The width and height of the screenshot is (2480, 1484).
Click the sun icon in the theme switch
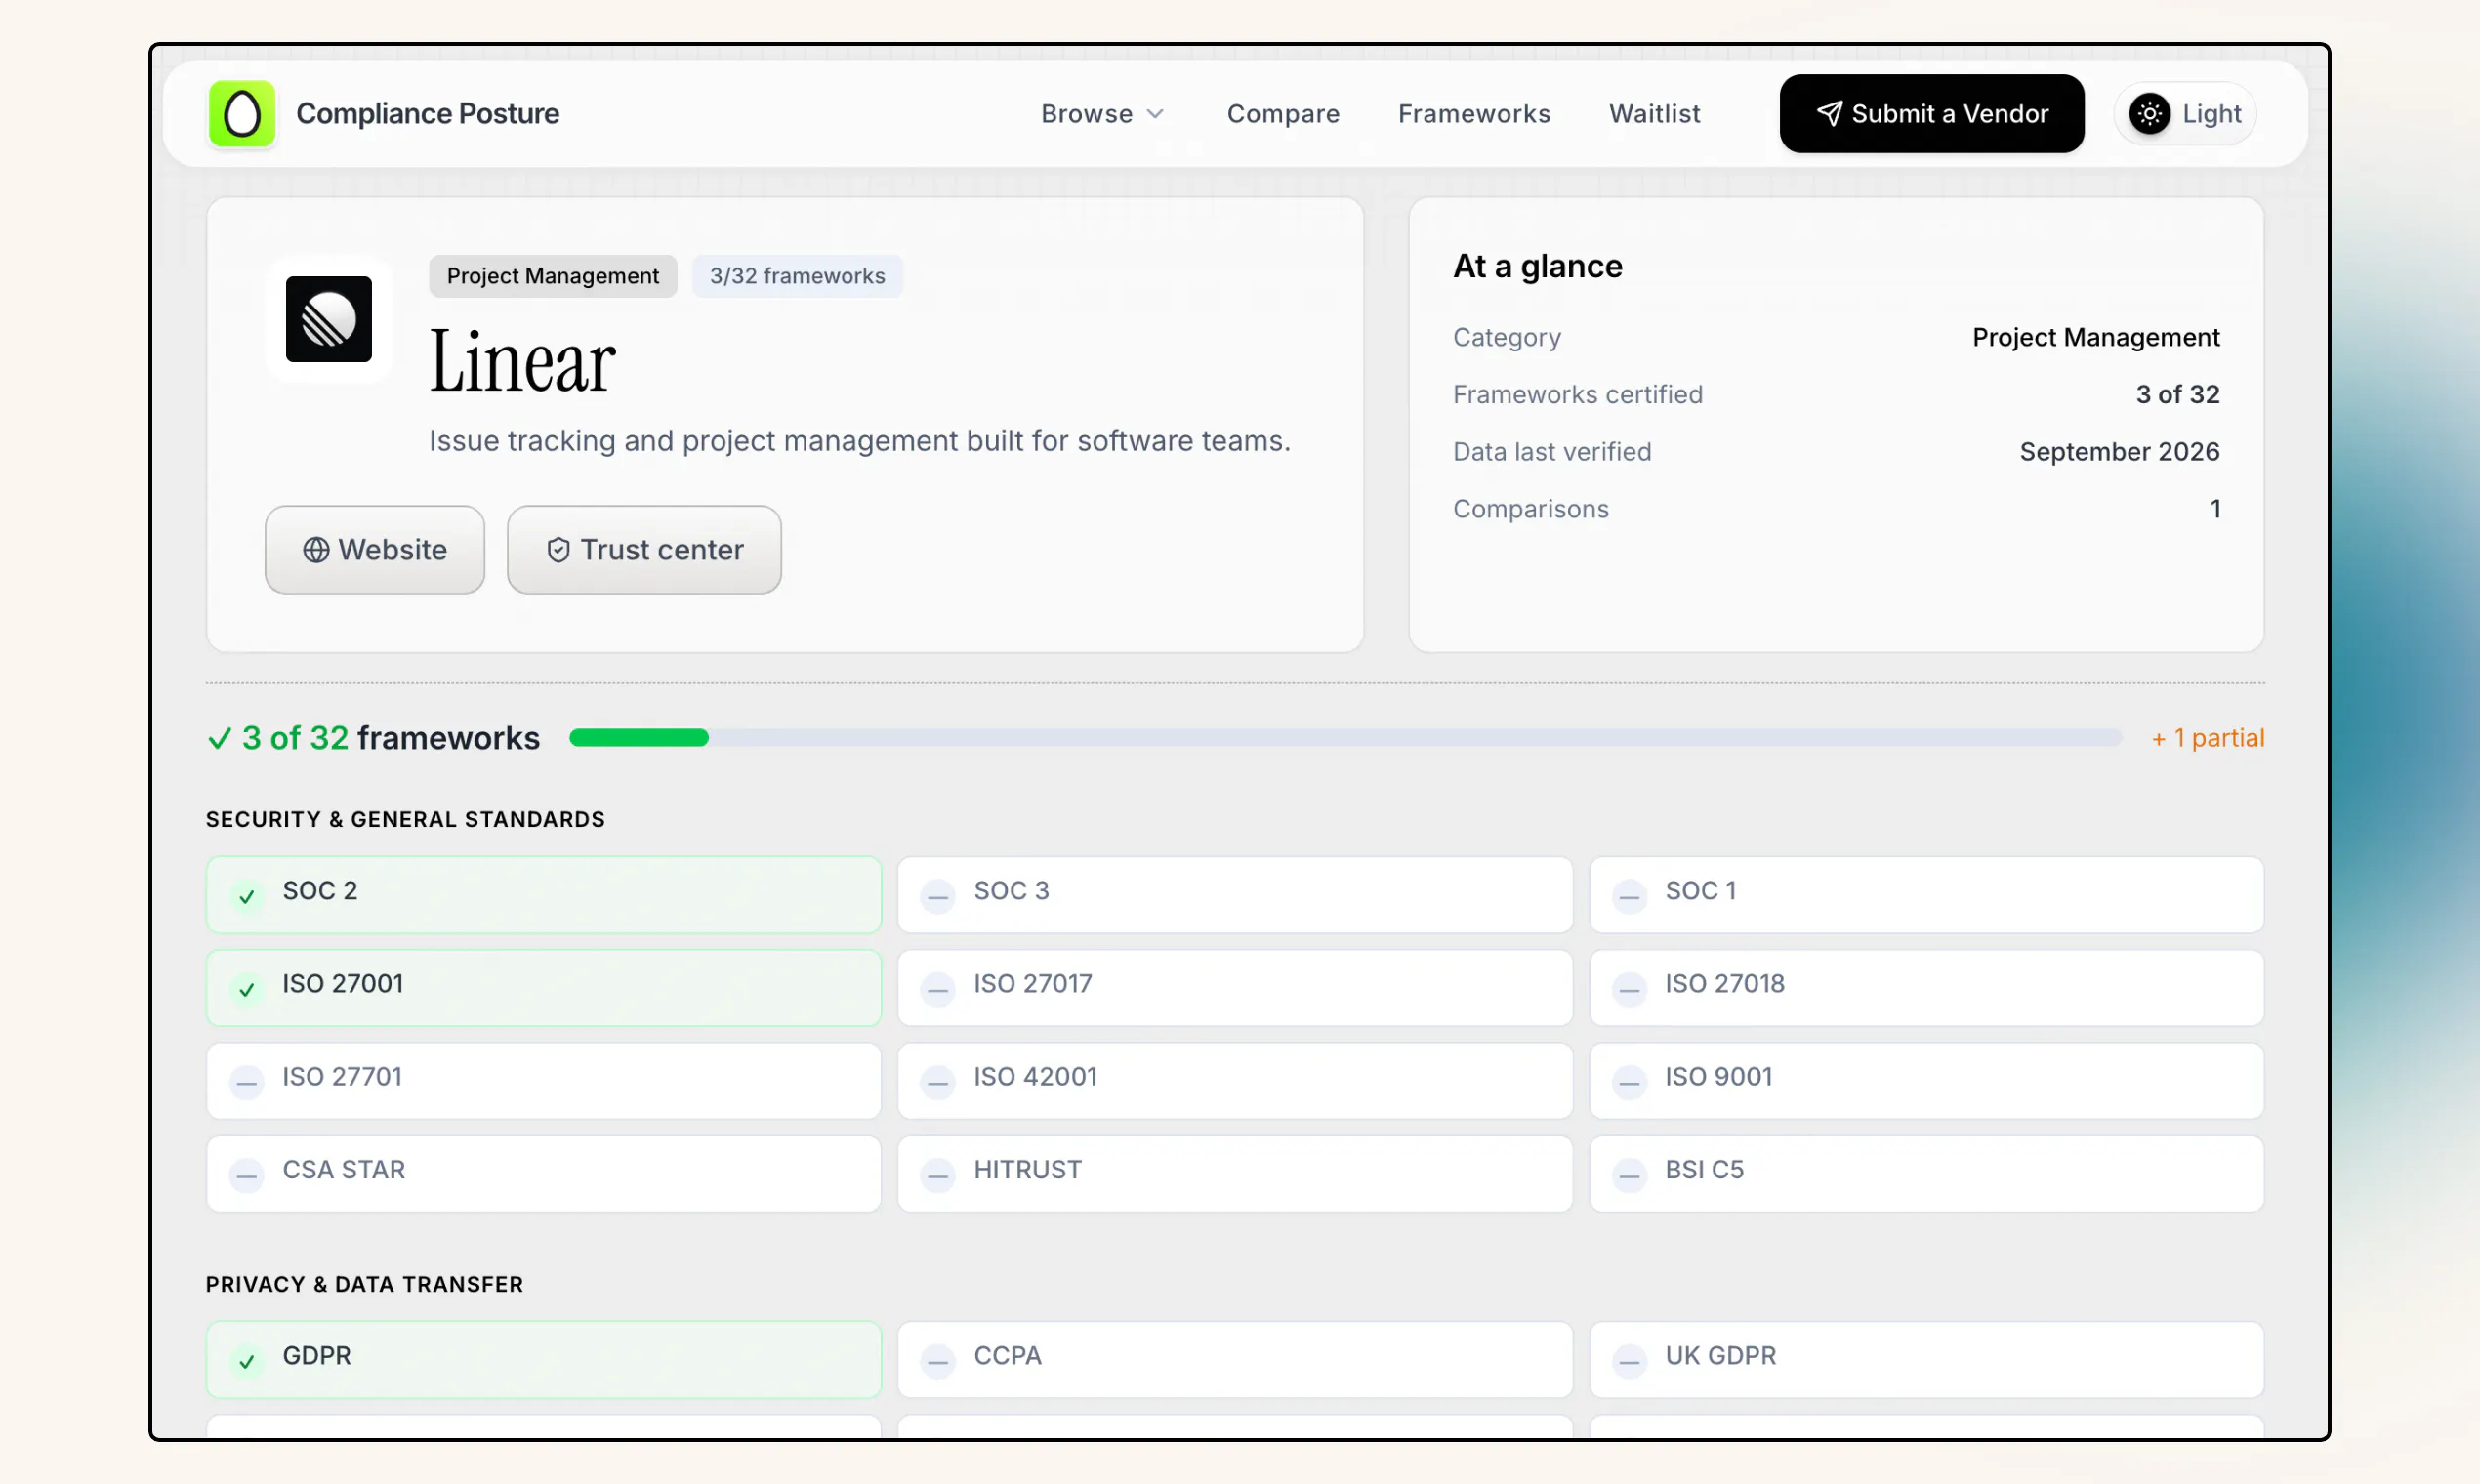click(x=2150, y=114)
